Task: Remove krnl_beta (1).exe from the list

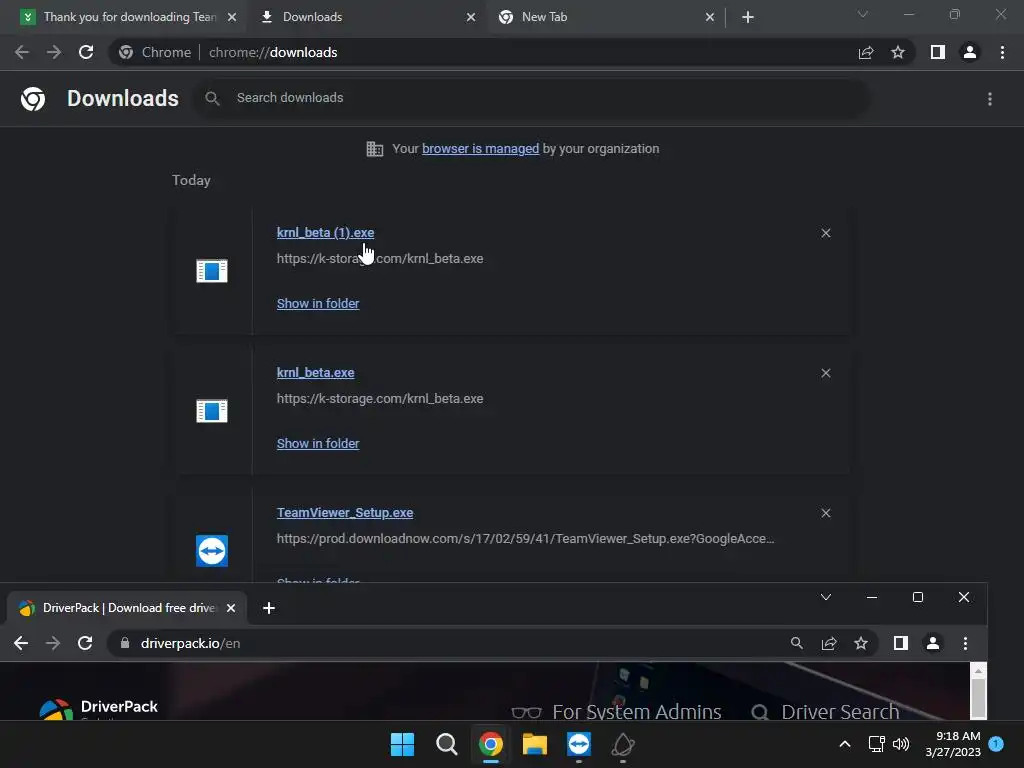Action: pyautogui.click(x=826, y=233)
